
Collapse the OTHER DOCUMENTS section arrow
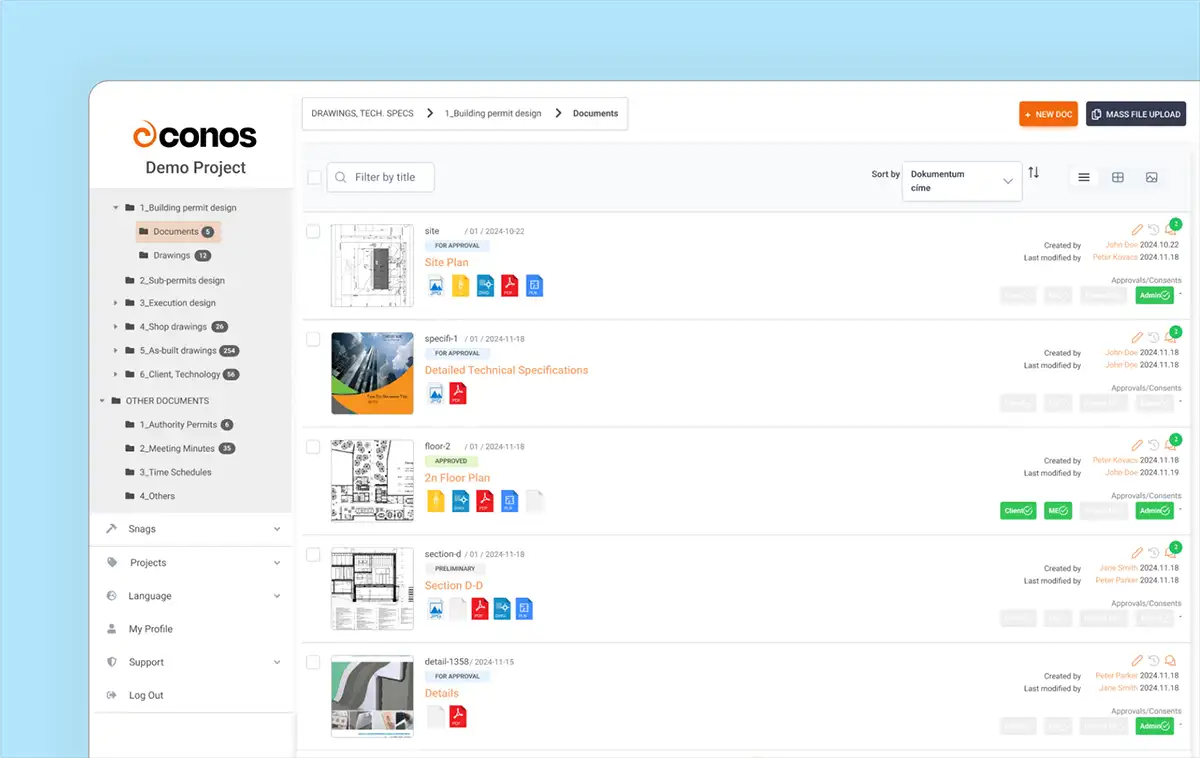click(102, 401)
